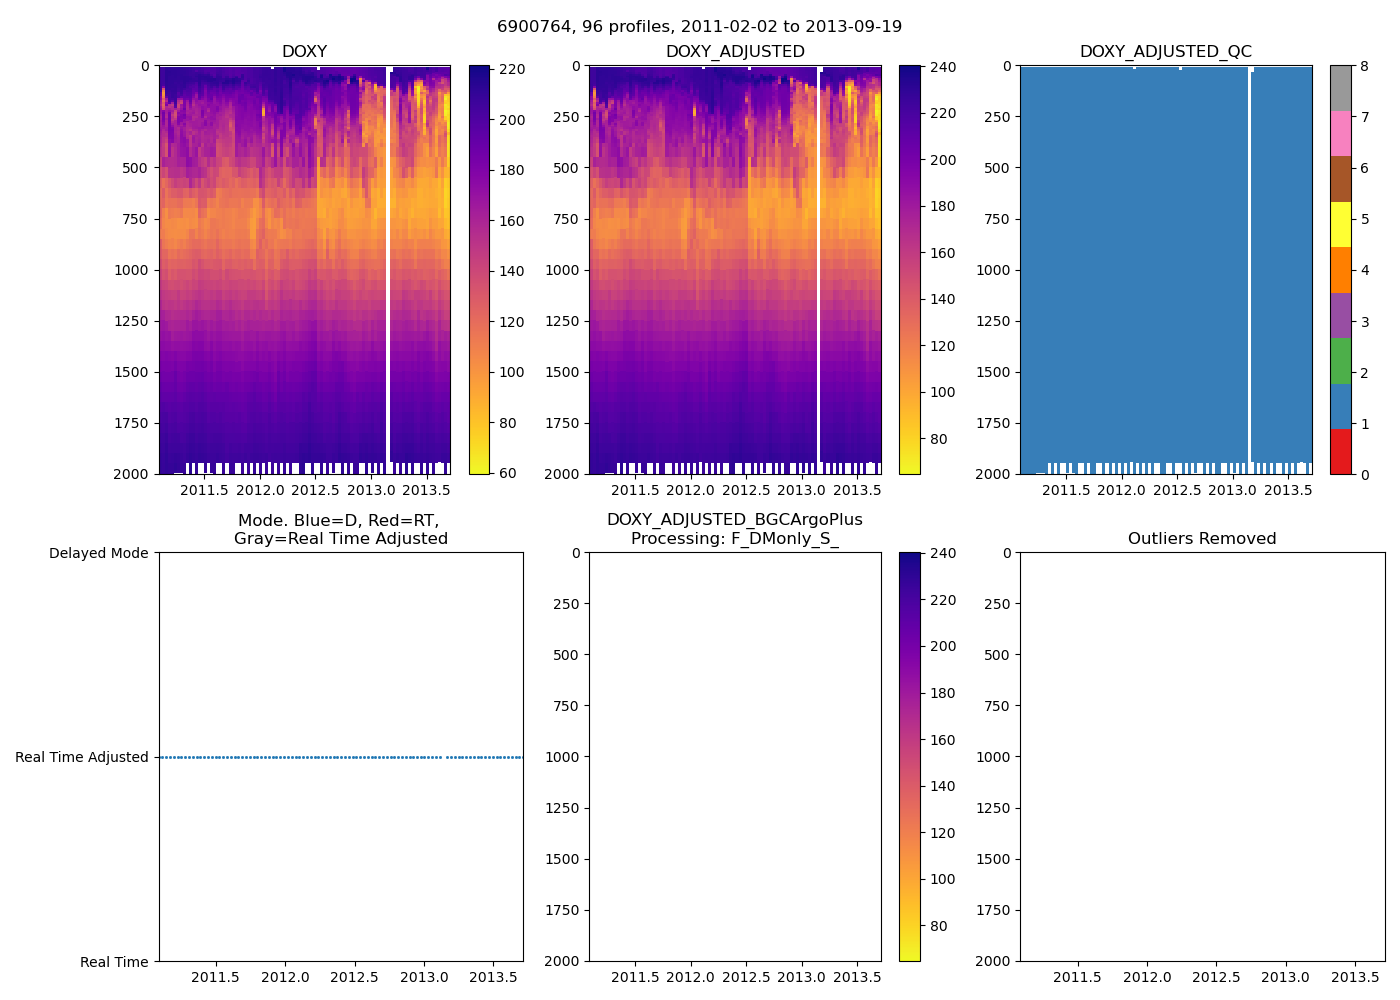
Task: Click the red swatch in QC colorbar
Action: pyautogui.click(x=1340, y=451)
